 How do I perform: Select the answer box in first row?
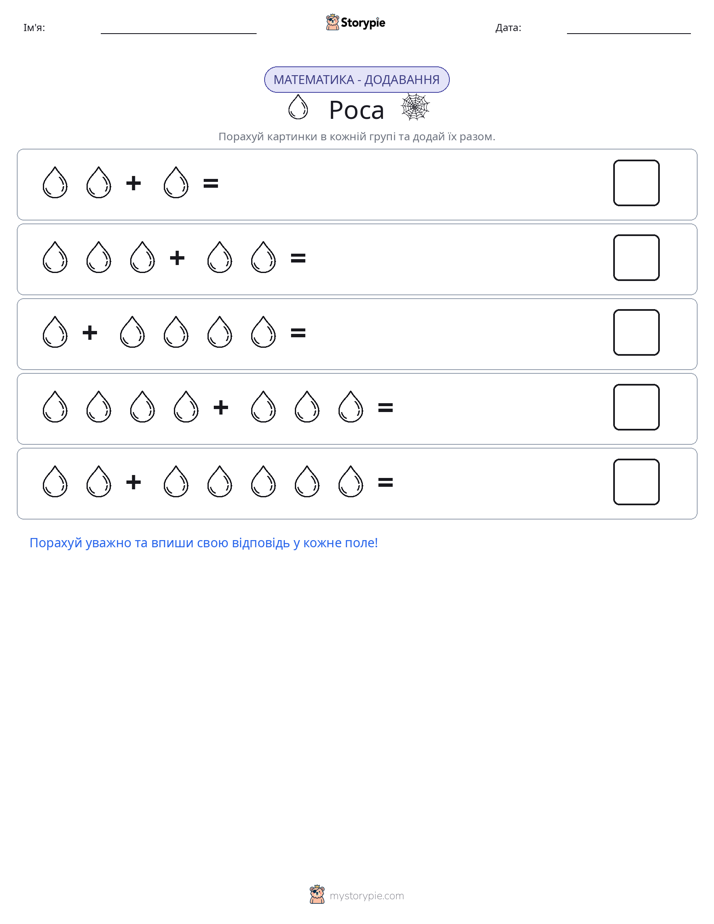[x=636, y=183]
